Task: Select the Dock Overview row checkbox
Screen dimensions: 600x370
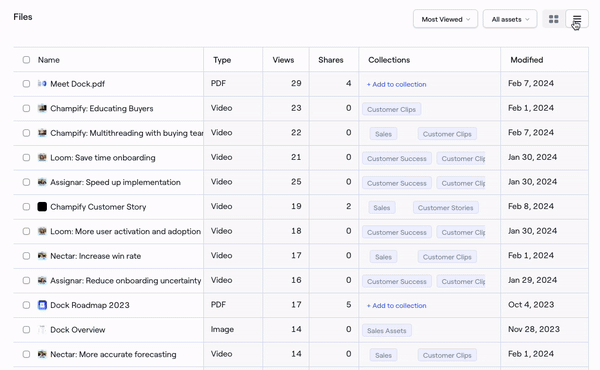Action: tap(26, 329)
